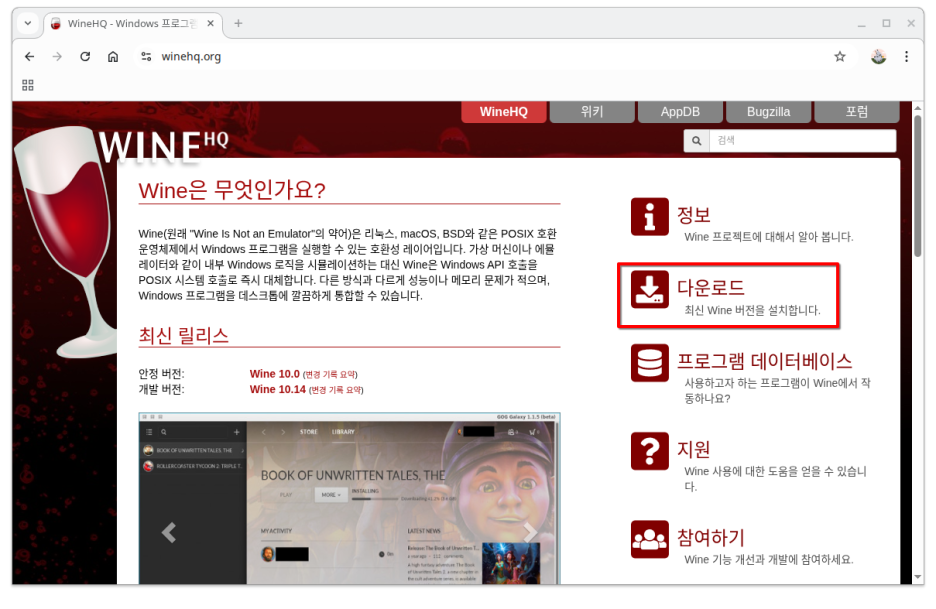This screenshot has height=609, width=936.
Task: Open the 정보 heading link
Action: (694, 214)
